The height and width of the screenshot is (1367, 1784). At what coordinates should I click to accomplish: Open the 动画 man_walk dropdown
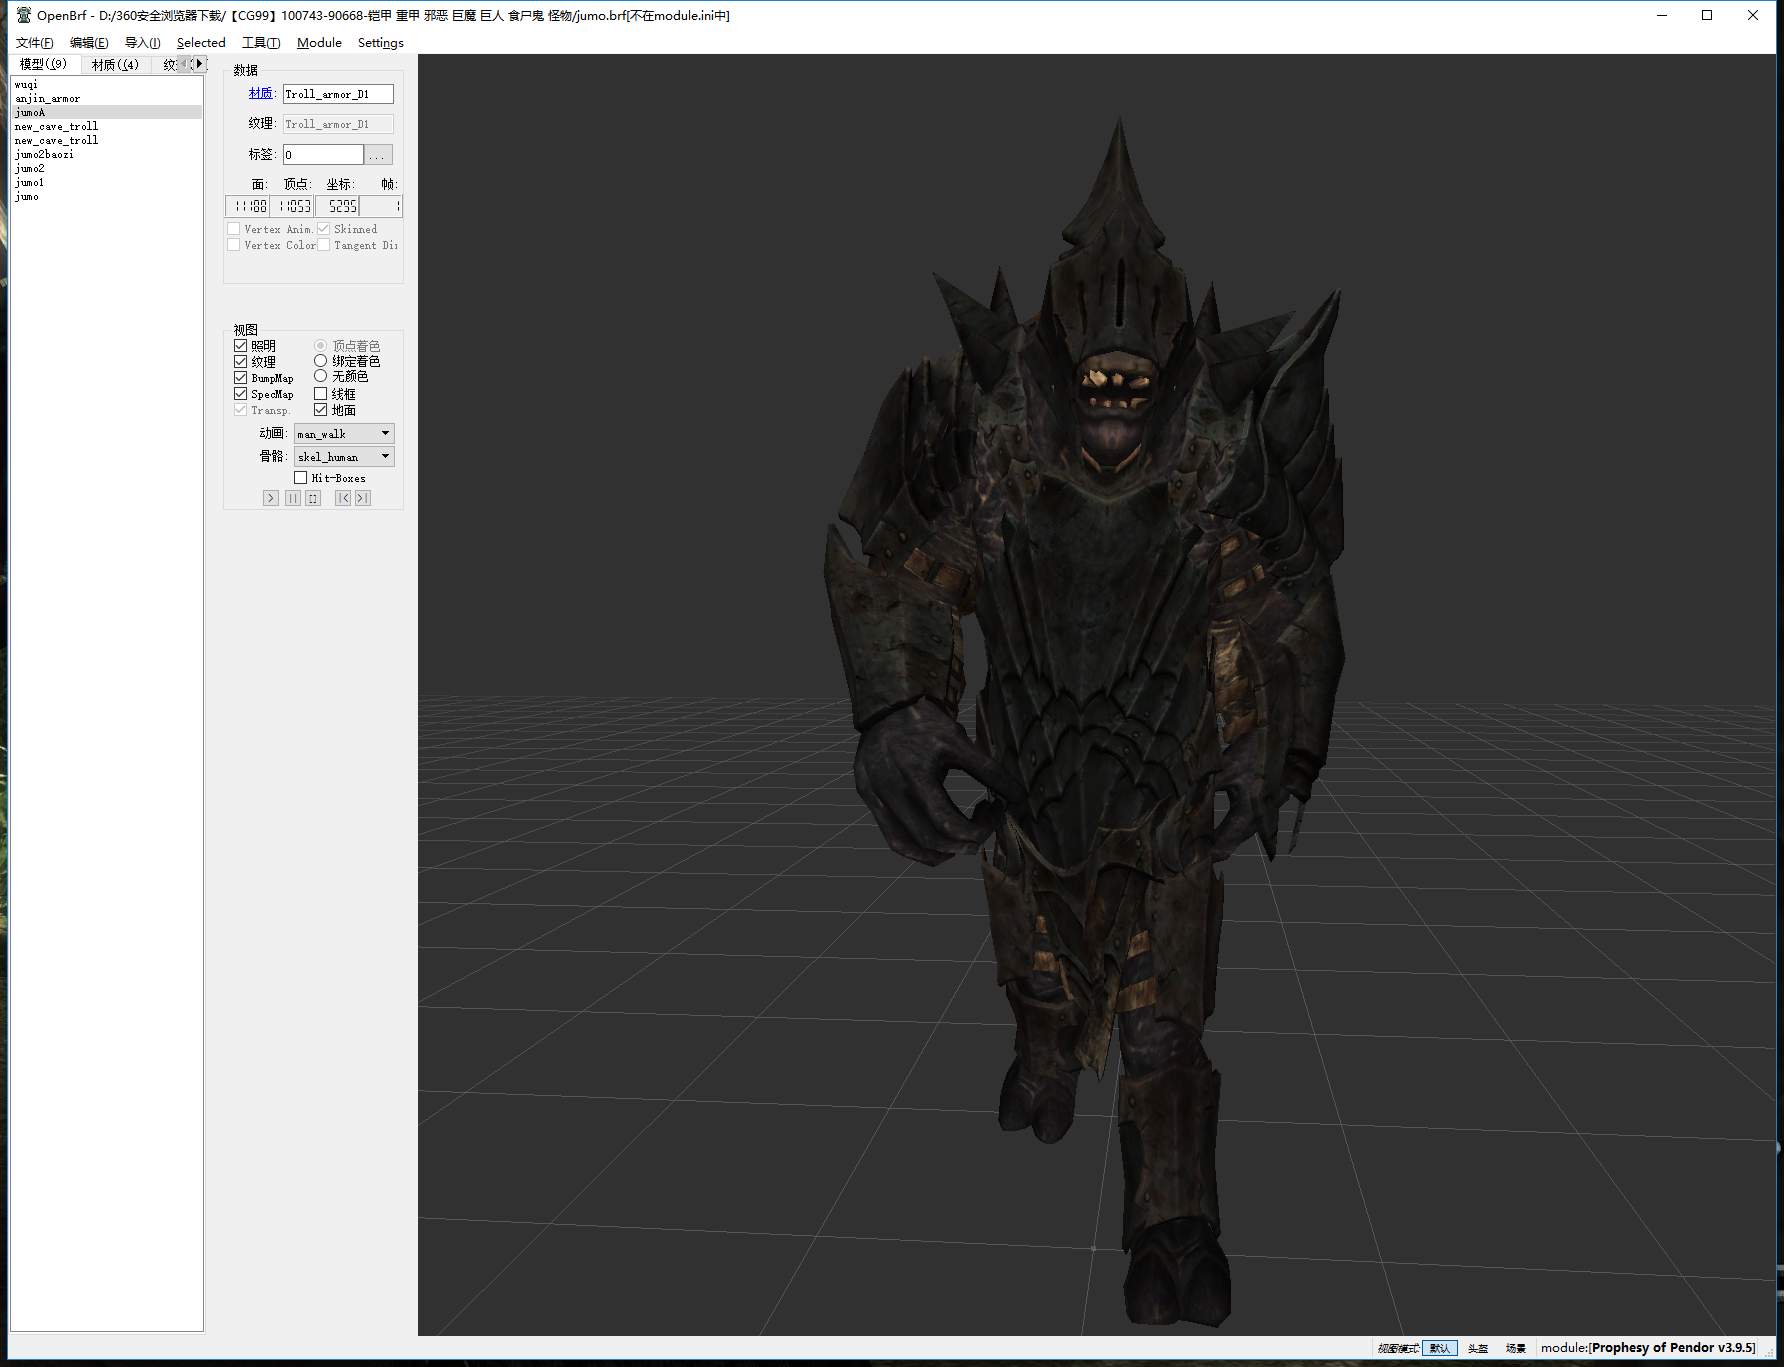[x=344, y=433]
